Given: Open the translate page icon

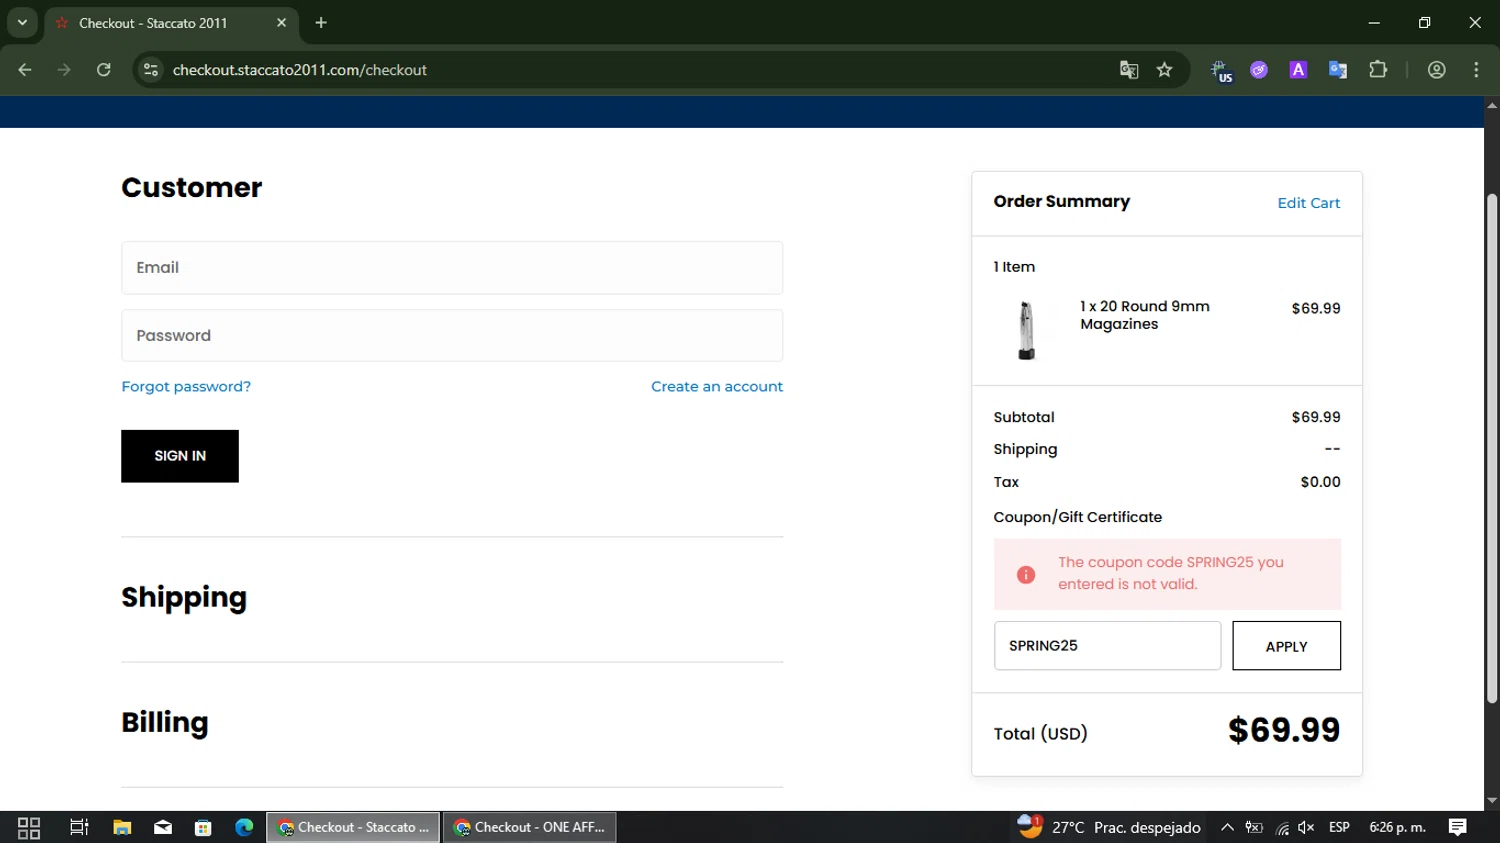Looking at the screenshot, I should point(1129,70).
